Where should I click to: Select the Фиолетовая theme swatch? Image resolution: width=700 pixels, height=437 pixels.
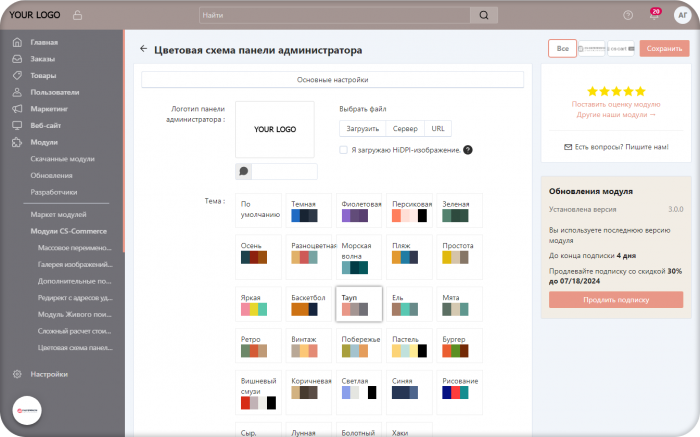coord(359,211)
